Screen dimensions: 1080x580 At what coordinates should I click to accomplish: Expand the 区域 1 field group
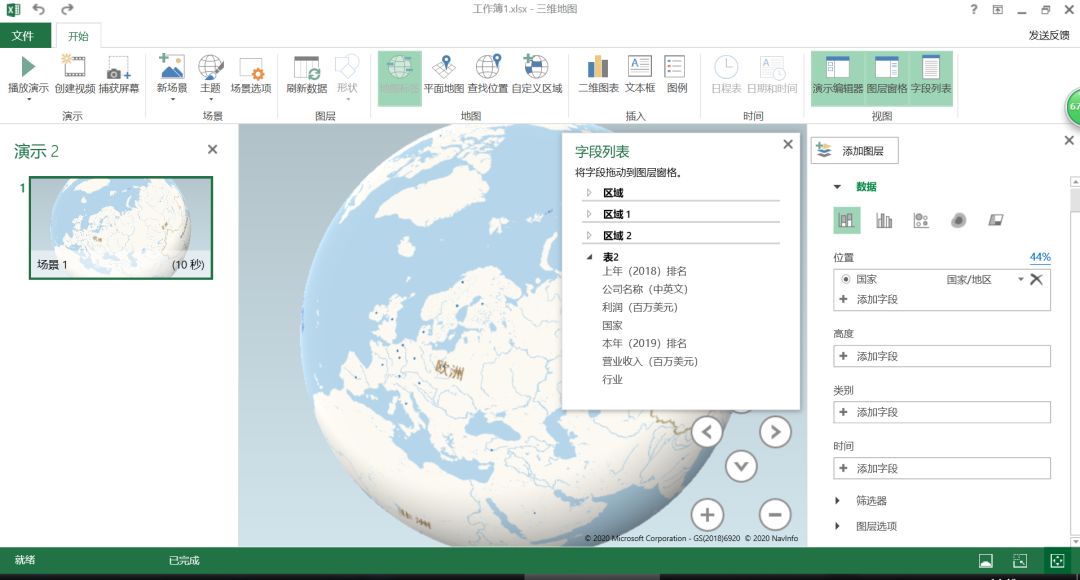click(x=589, y=214)
